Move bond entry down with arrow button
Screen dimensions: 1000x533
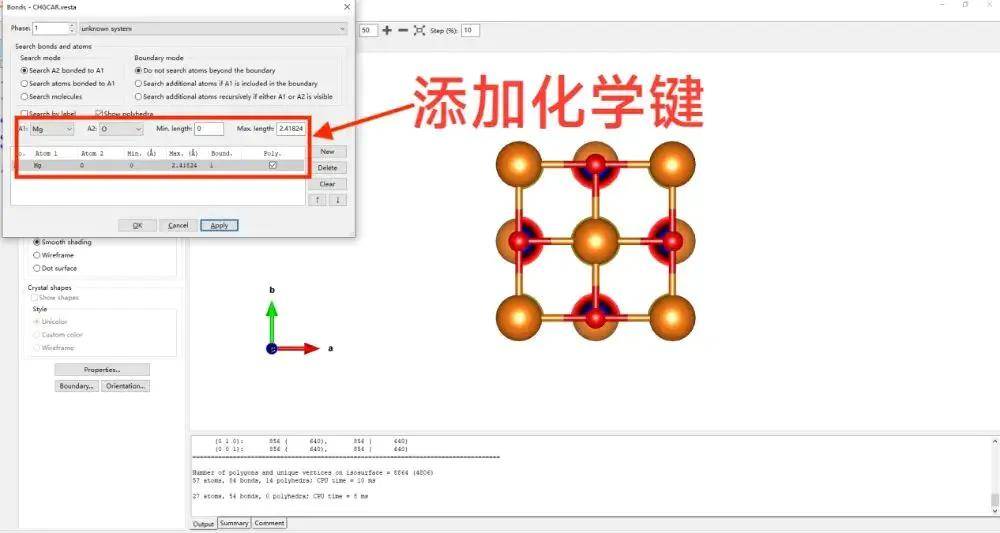coord(338,200)
